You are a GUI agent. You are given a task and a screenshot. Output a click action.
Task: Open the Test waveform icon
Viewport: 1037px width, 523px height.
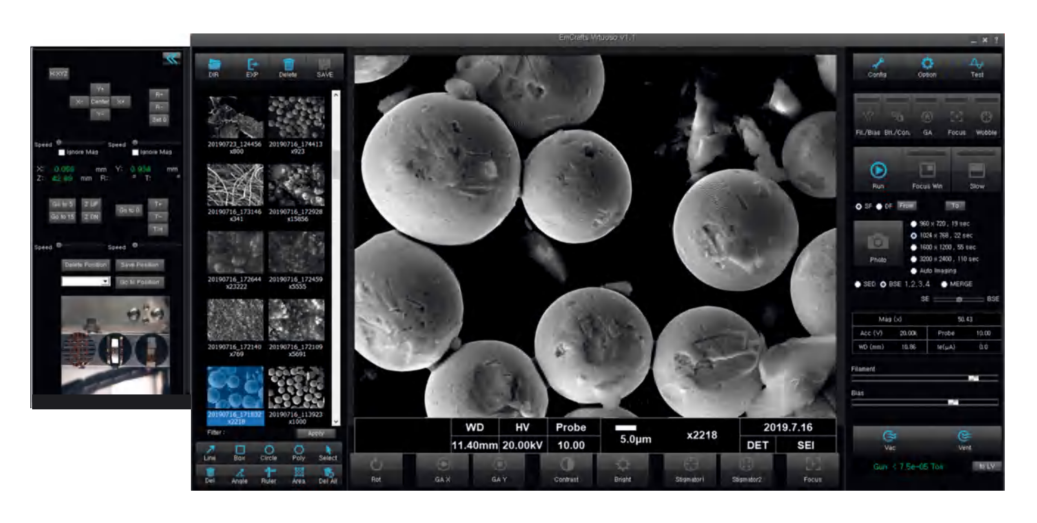tap(977, 67)
